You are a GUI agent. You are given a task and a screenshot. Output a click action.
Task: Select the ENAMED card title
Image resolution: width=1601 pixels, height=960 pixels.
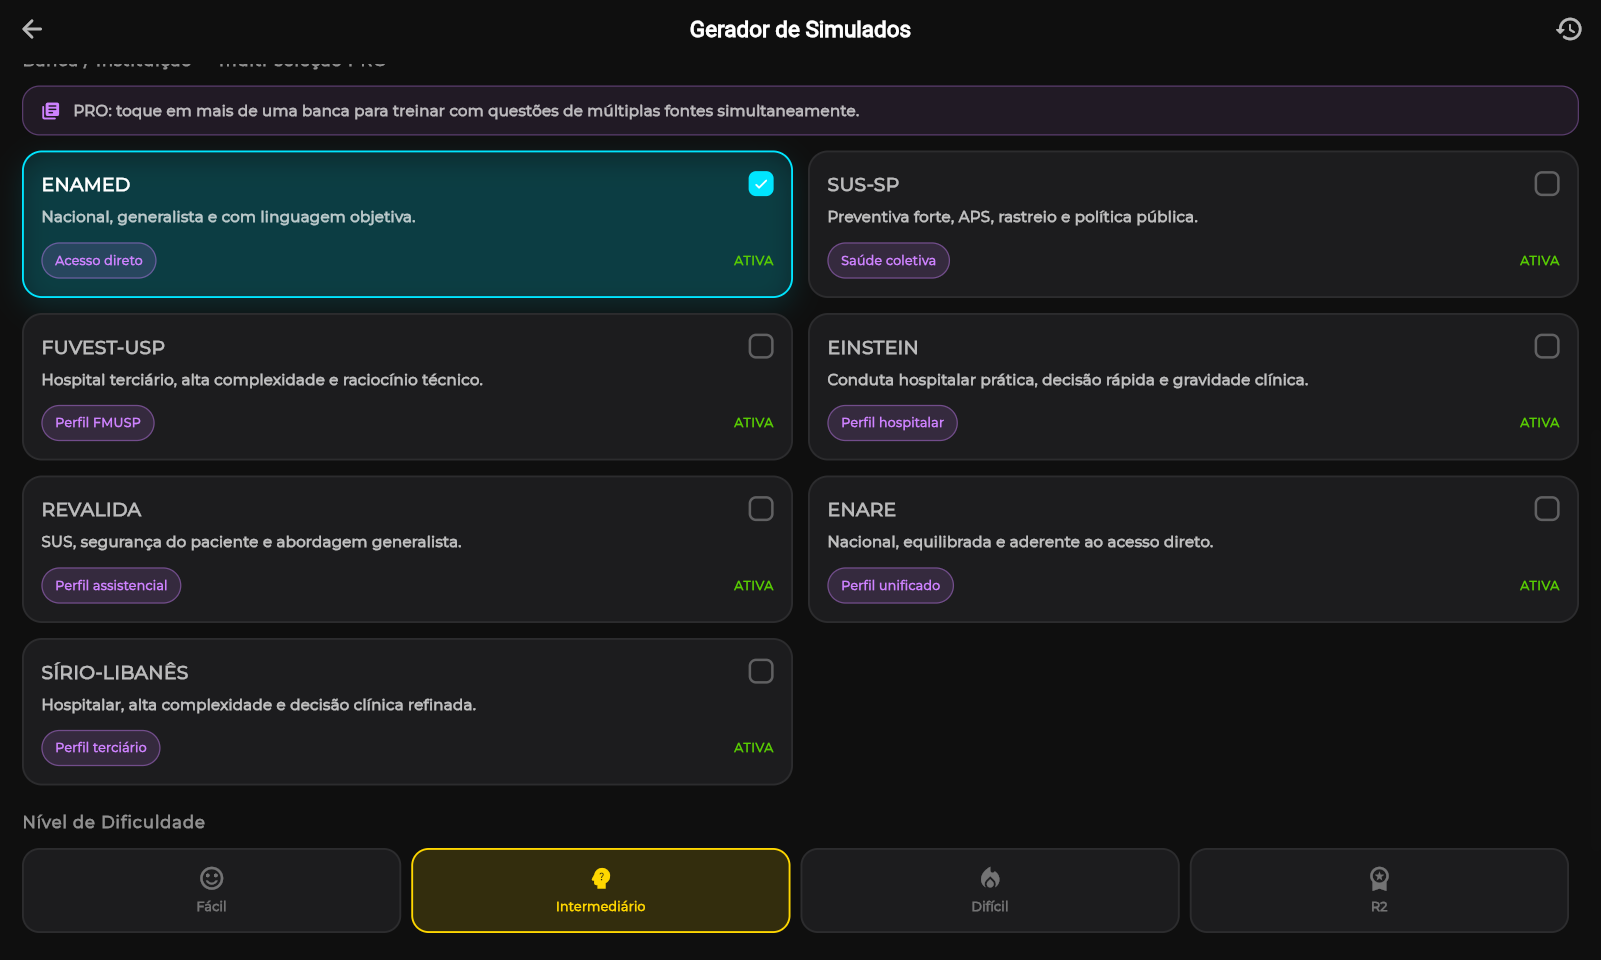click(86, 185)
